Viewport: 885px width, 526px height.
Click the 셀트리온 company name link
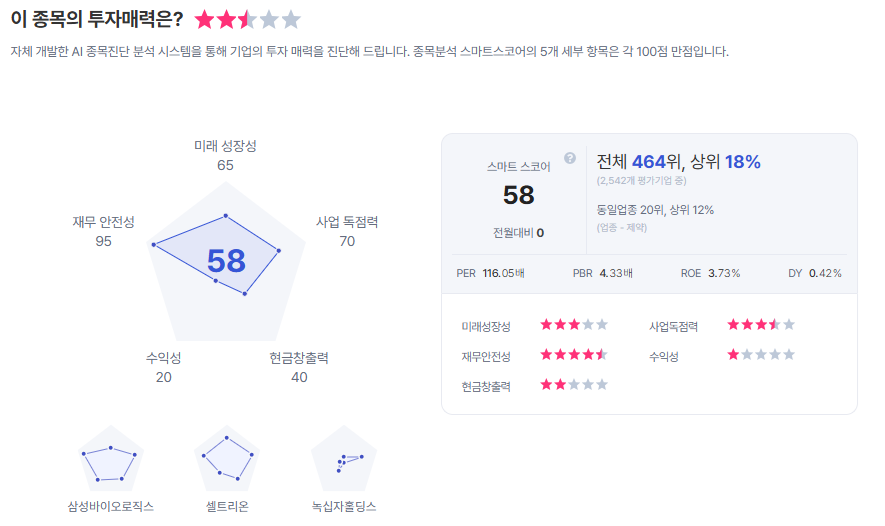pyautogui.click(x=227, y=506)
